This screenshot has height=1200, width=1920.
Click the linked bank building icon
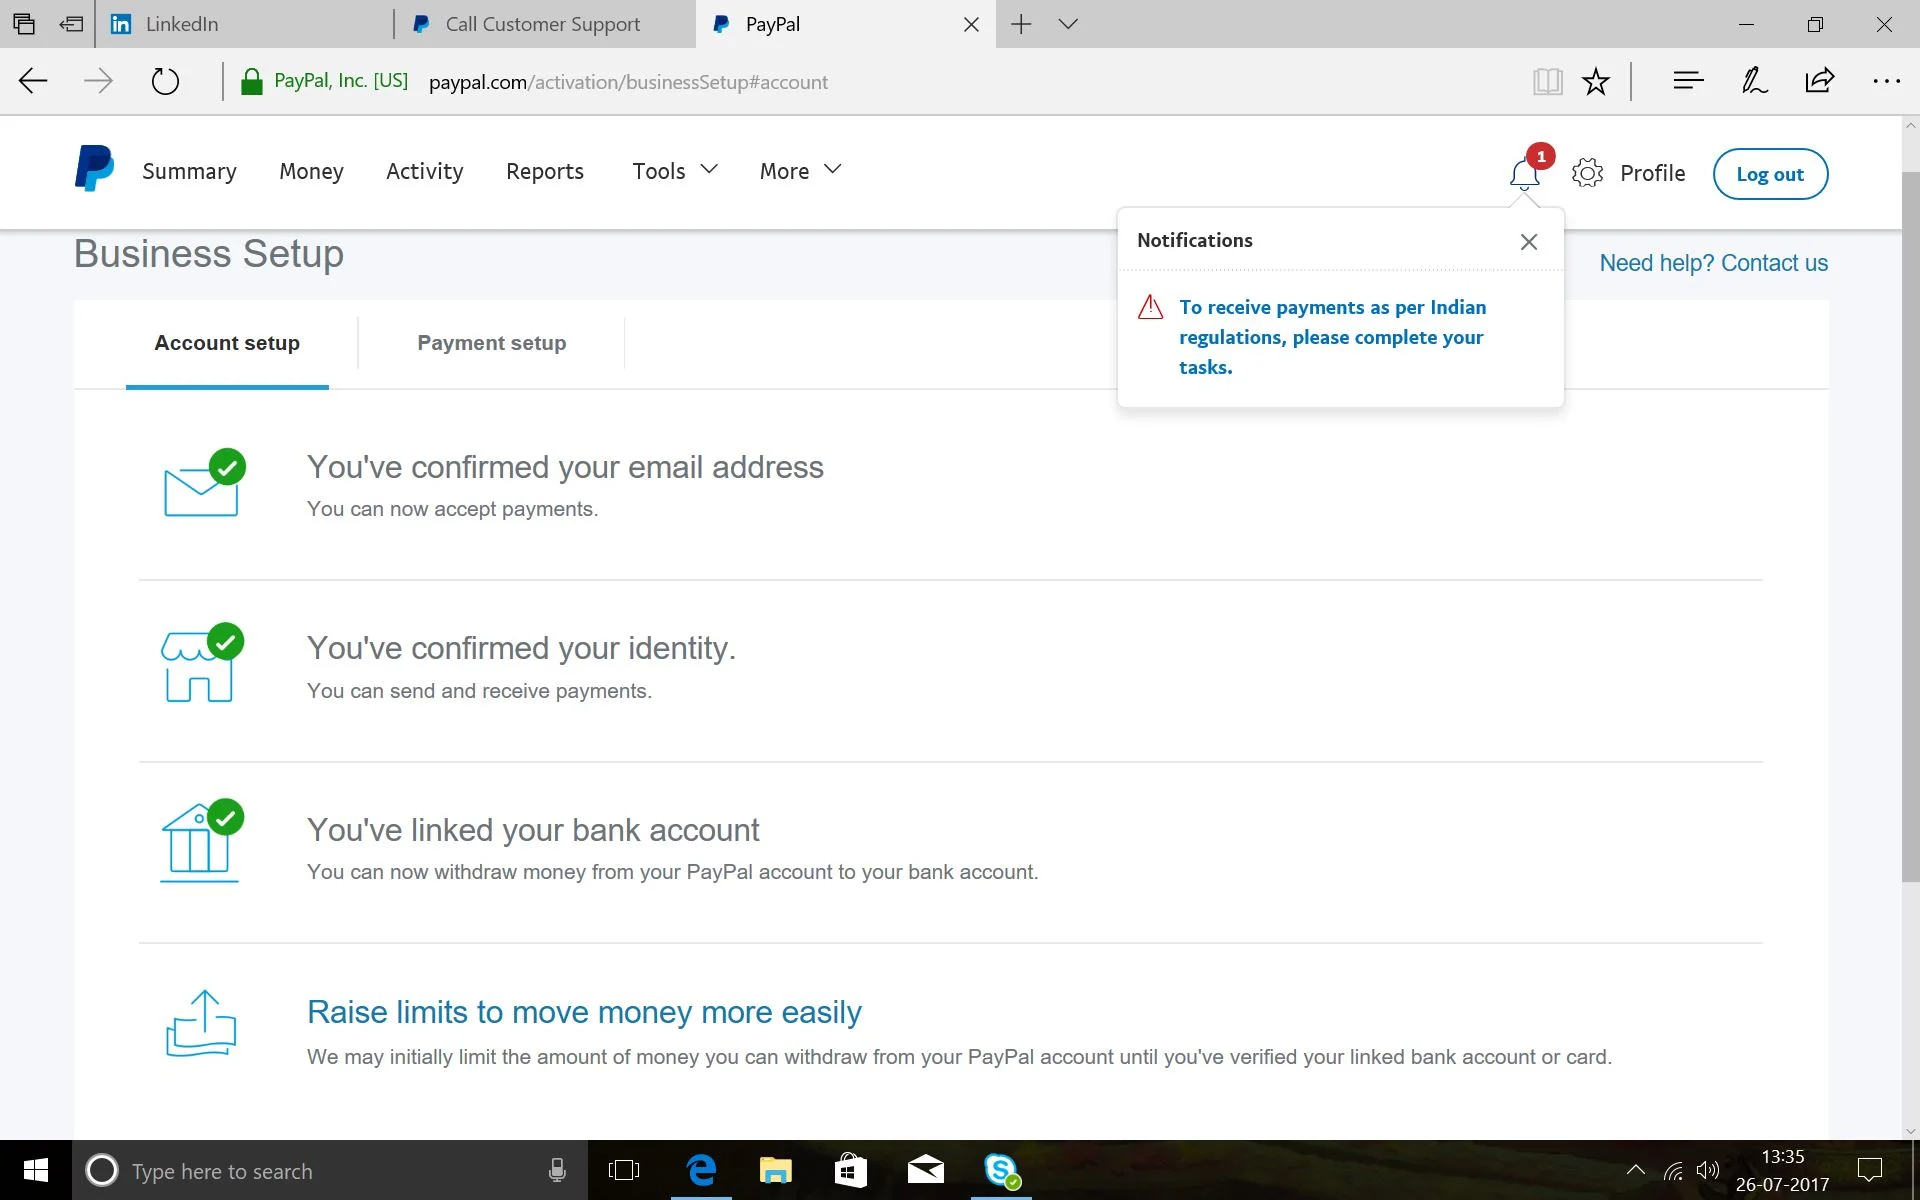(x=202, y=841)
